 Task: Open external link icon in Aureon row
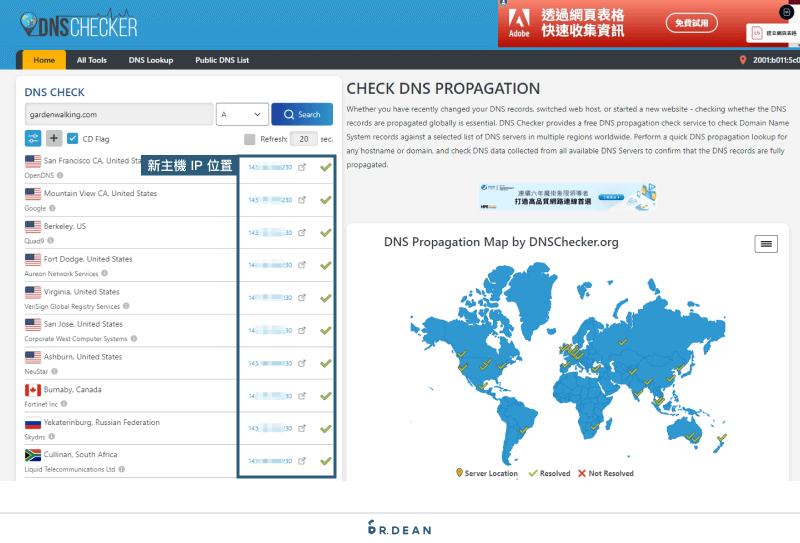(302, 265)
